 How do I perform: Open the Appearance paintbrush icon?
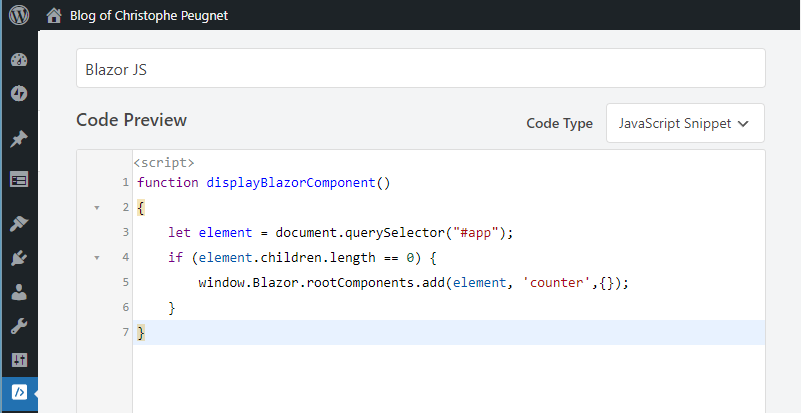click(19, 223)
